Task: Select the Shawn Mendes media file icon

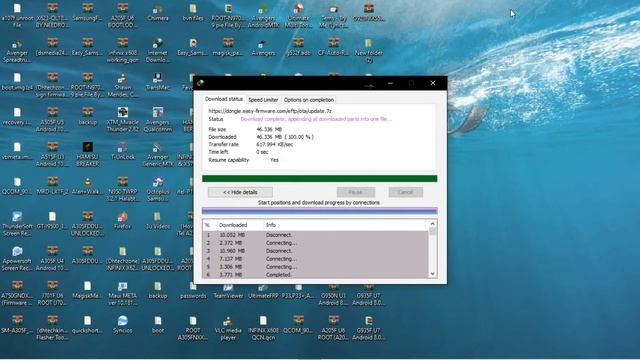Action: pos(122,85)
